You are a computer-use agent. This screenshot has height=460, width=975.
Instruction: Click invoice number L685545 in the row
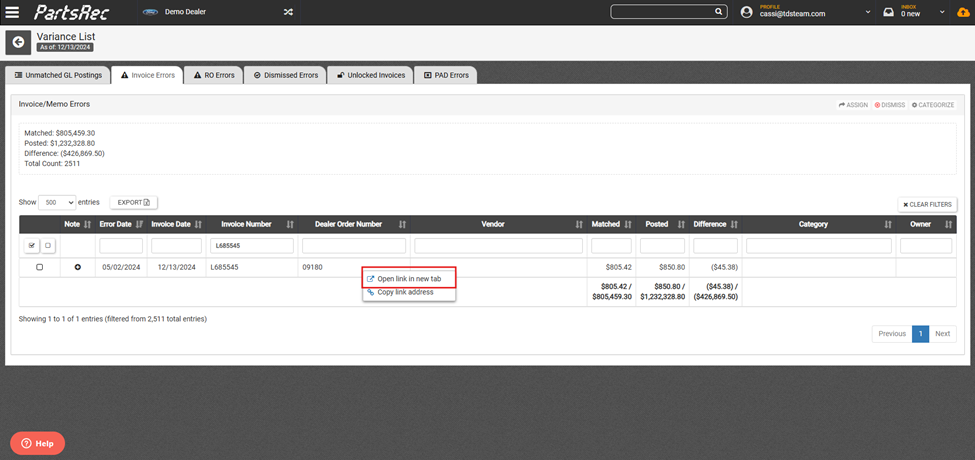click(224, 267)
